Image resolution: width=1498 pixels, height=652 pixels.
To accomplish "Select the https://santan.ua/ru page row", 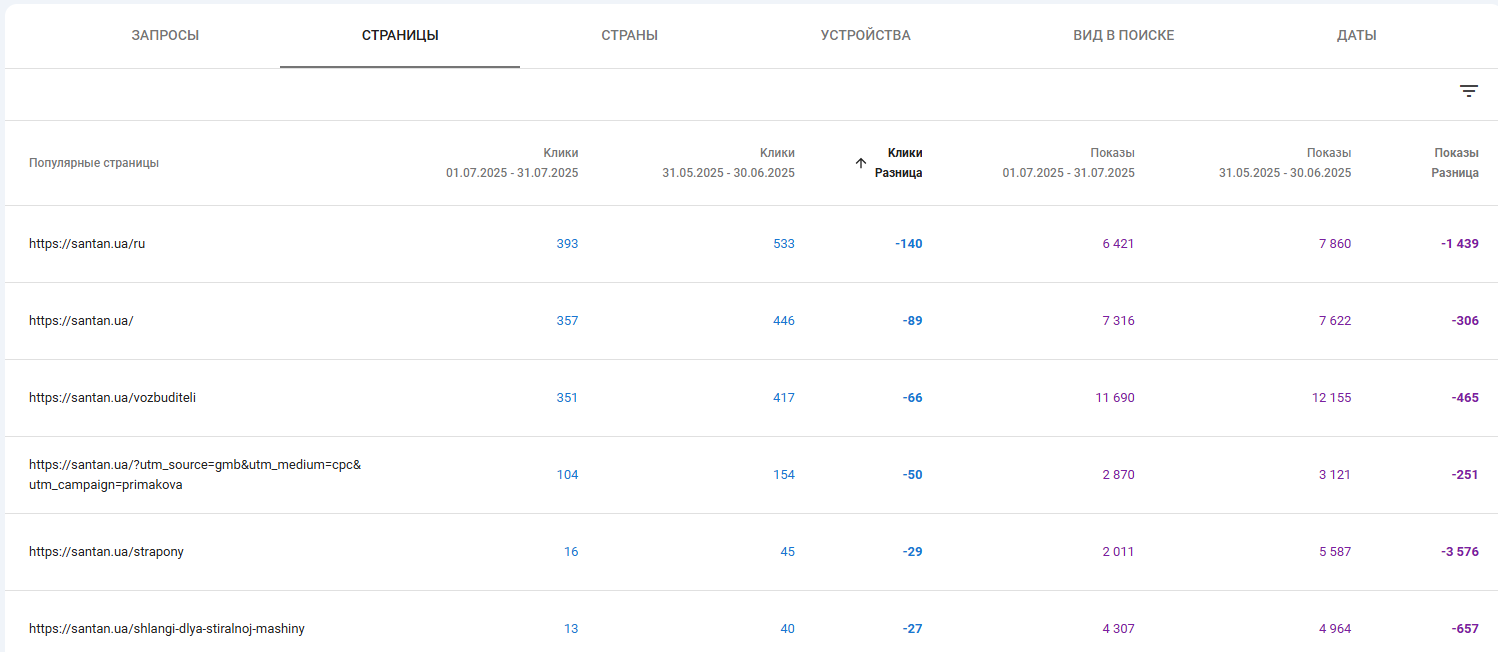I will coord(751,244).
